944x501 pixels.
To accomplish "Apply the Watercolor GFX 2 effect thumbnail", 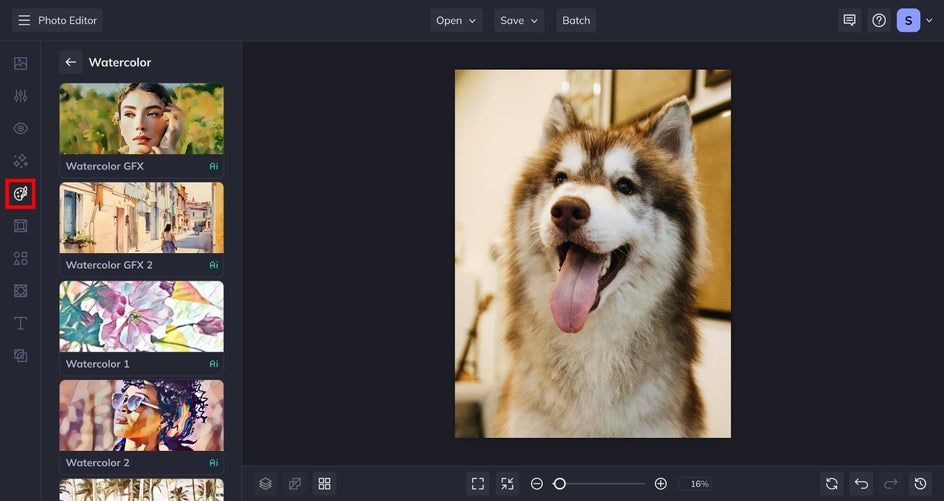I will (x=141, y=218).
